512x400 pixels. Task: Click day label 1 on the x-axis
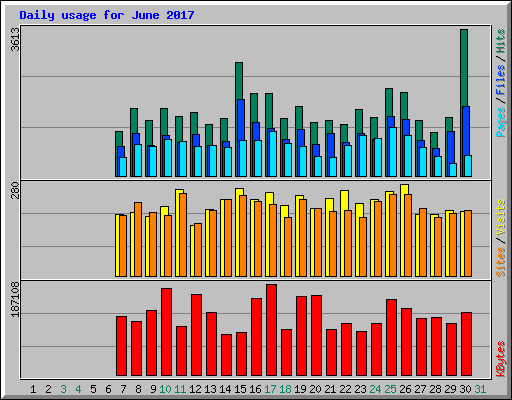(33, 389)
